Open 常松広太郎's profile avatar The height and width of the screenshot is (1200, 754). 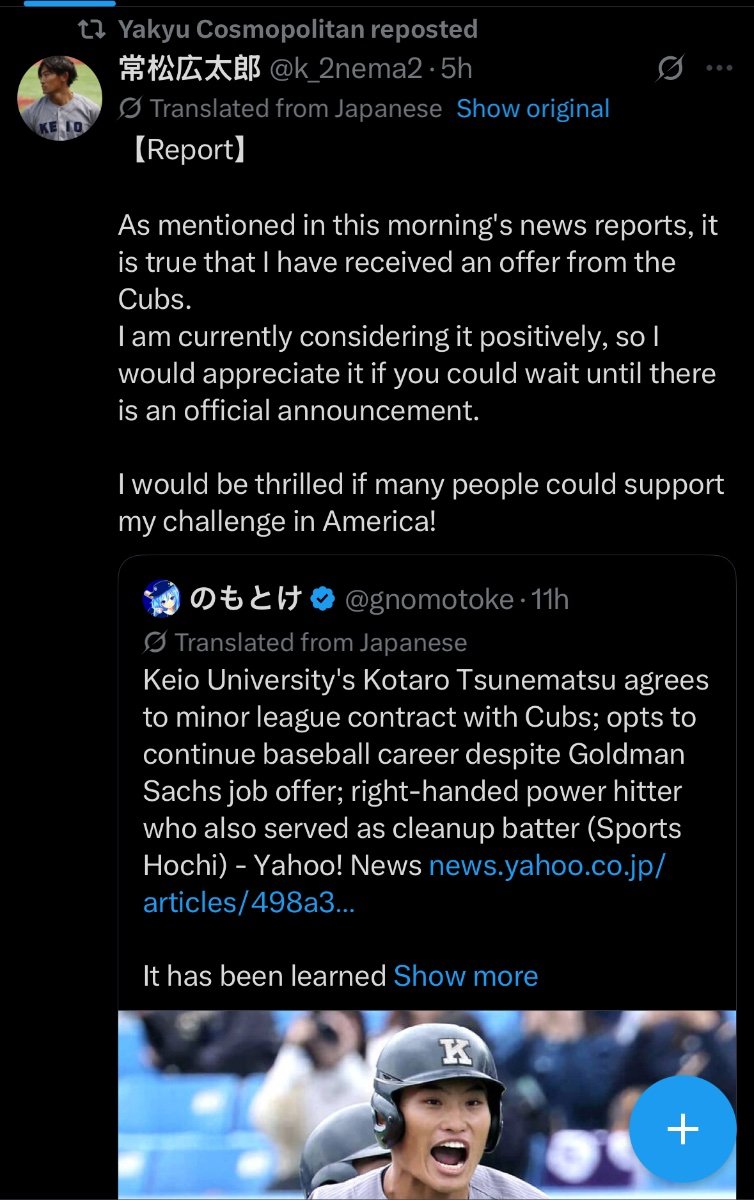point(60,98)
